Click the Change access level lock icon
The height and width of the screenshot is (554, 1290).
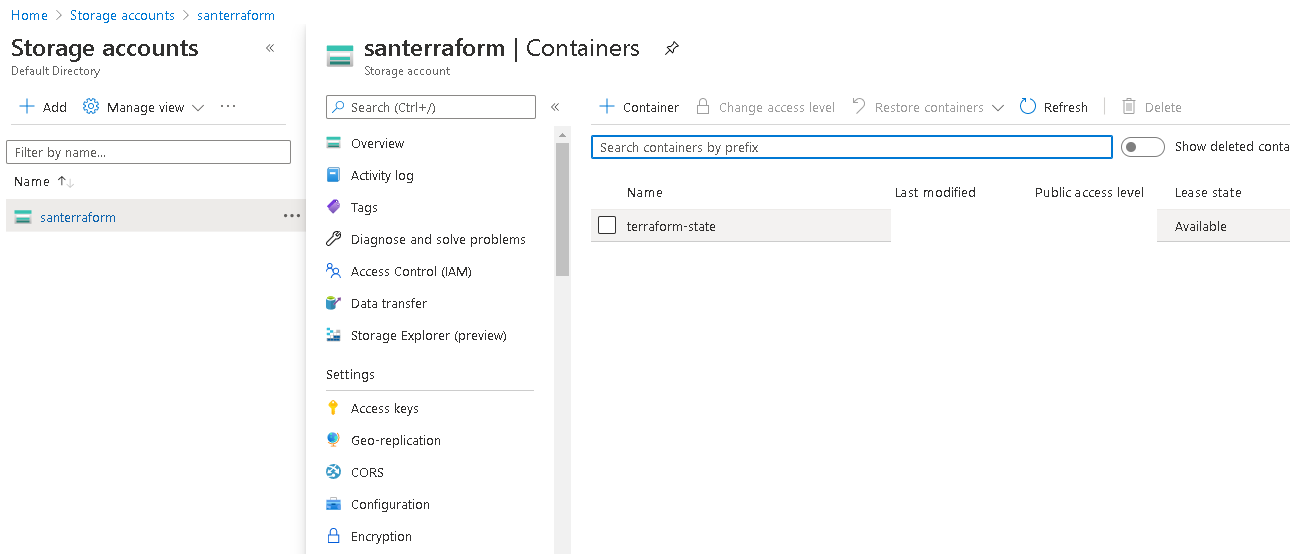(703, 106)
